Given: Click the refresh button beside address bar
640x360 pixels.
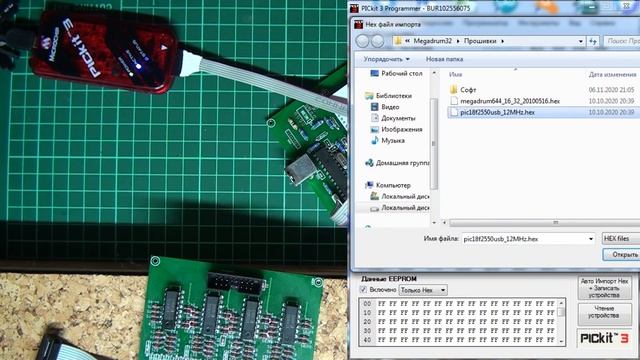Looking at the screenshot, I should (593, 41).
